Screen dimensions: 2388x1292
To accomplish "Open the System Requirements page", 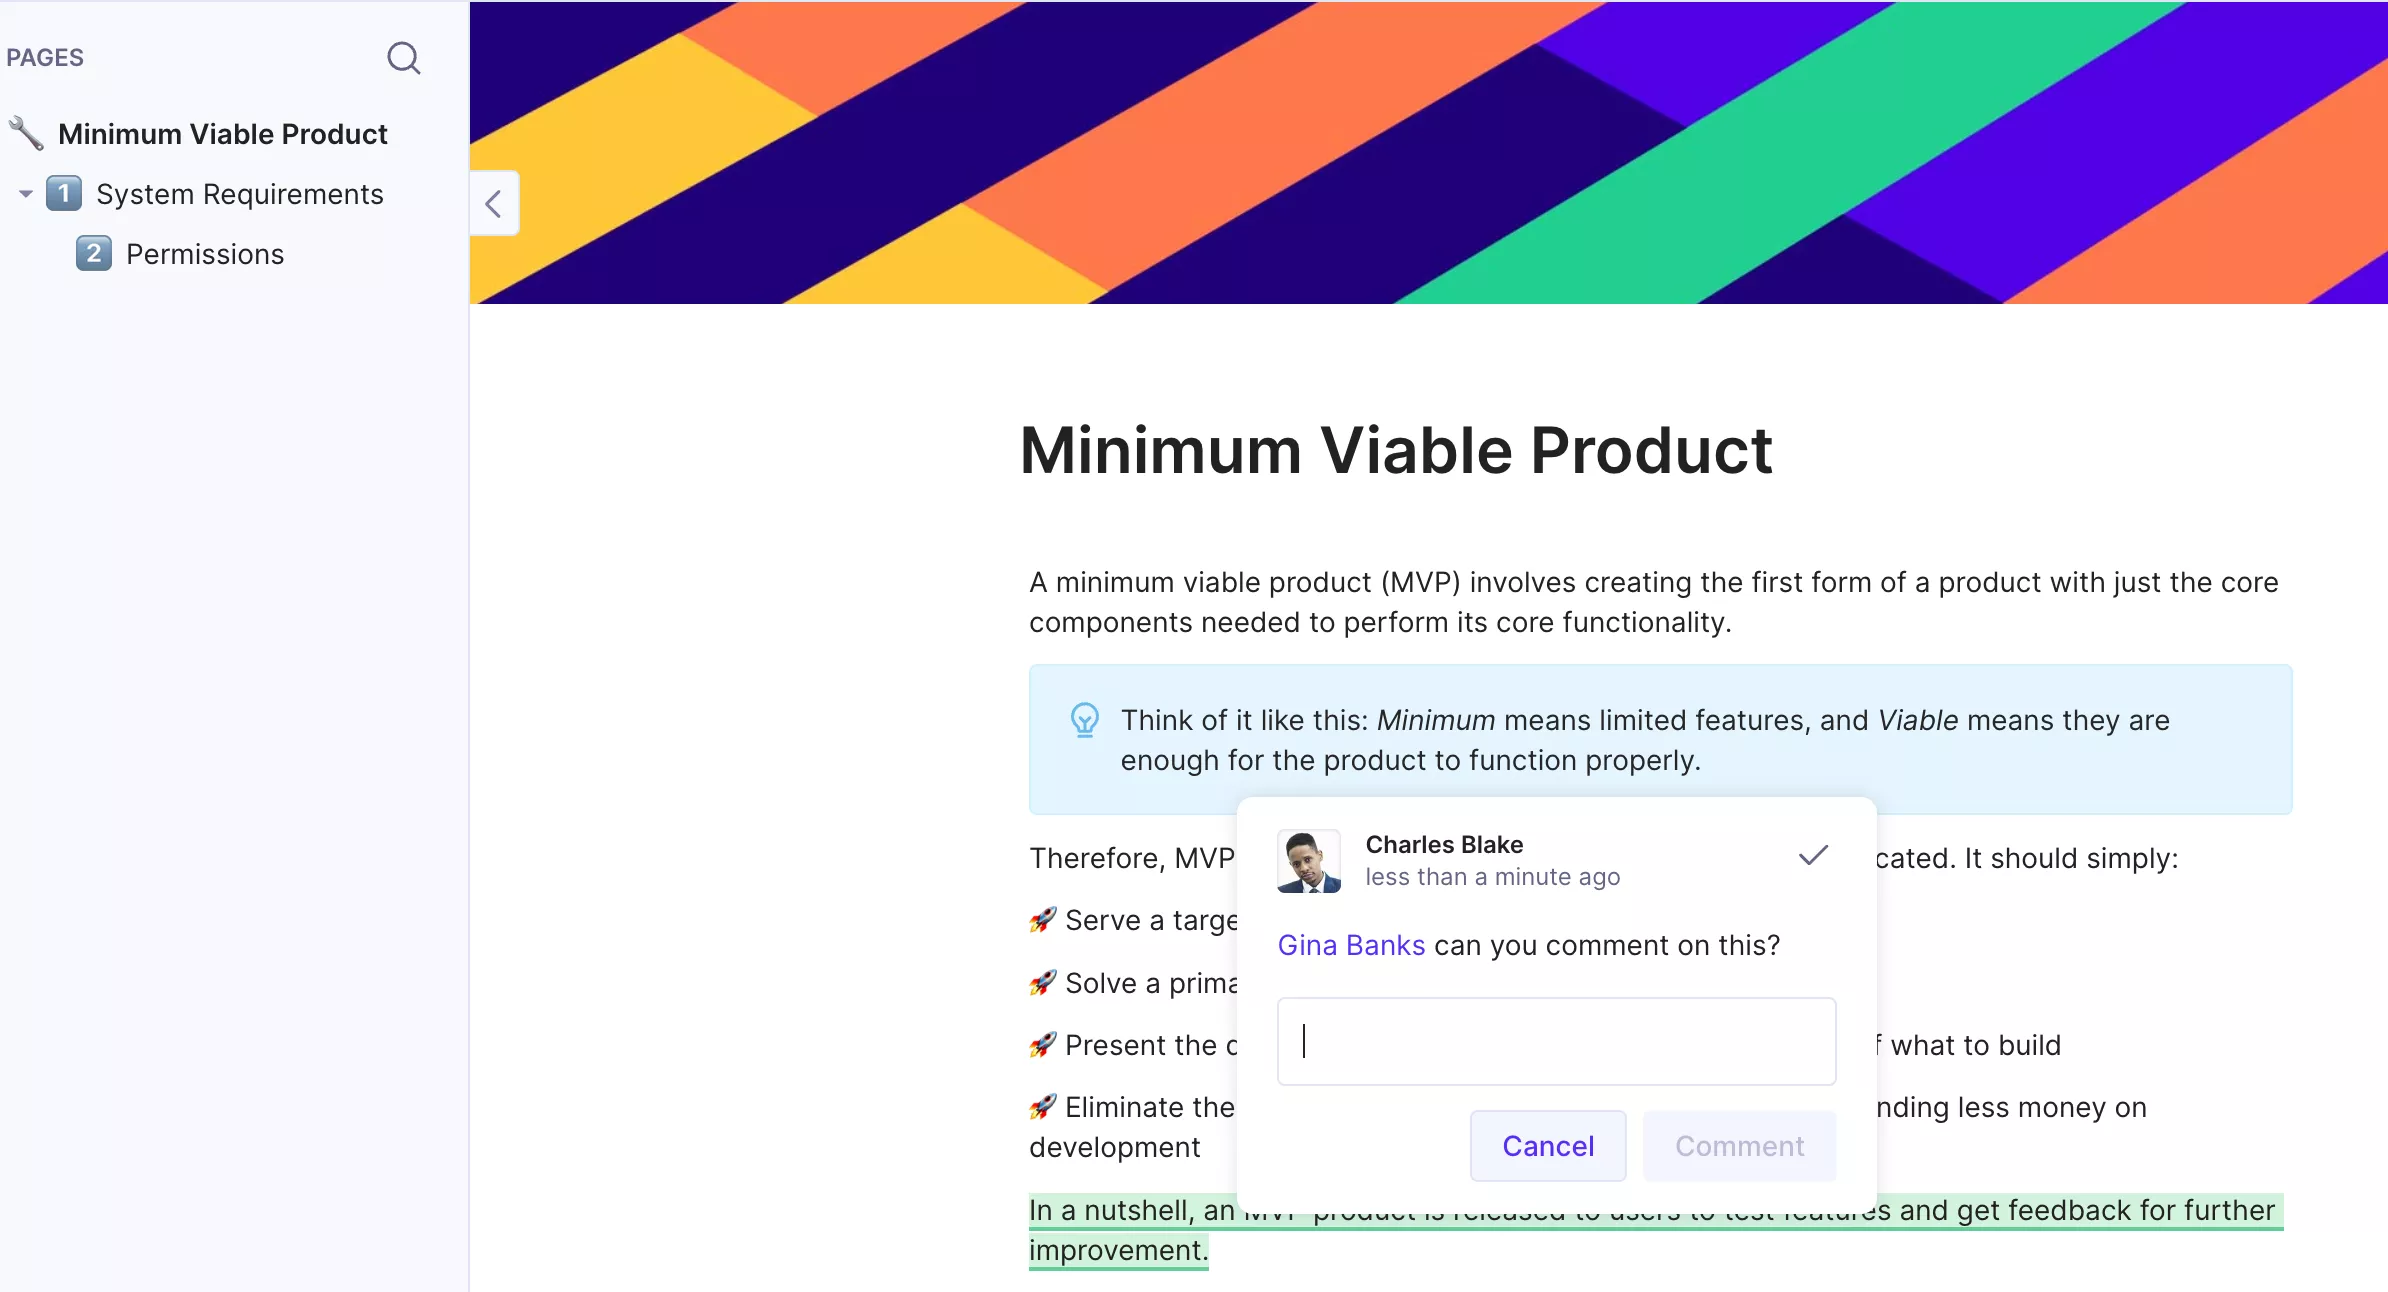I will click(x=240, y=194).
